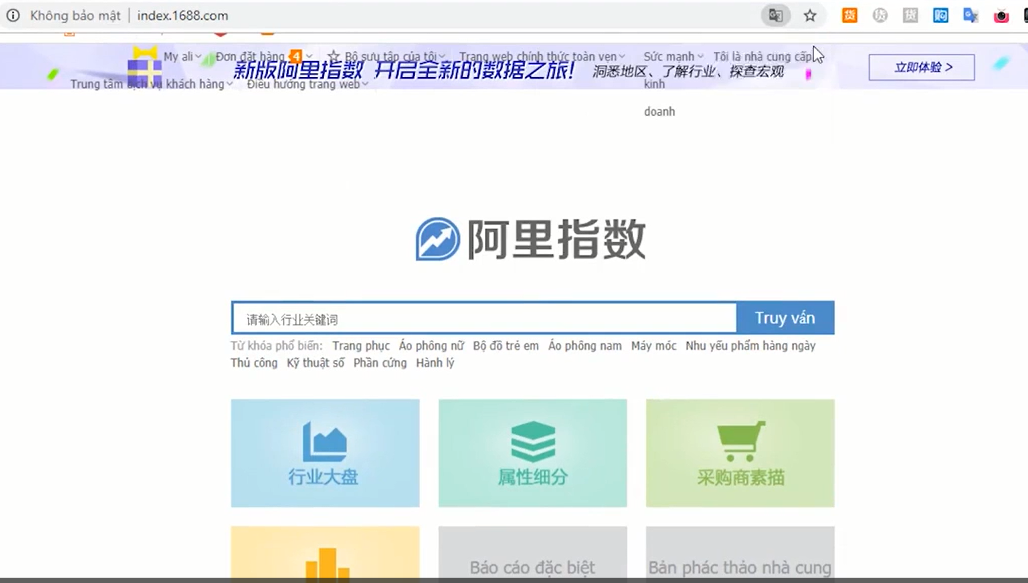Open the Google Translate extension icon

pos(971,15)
